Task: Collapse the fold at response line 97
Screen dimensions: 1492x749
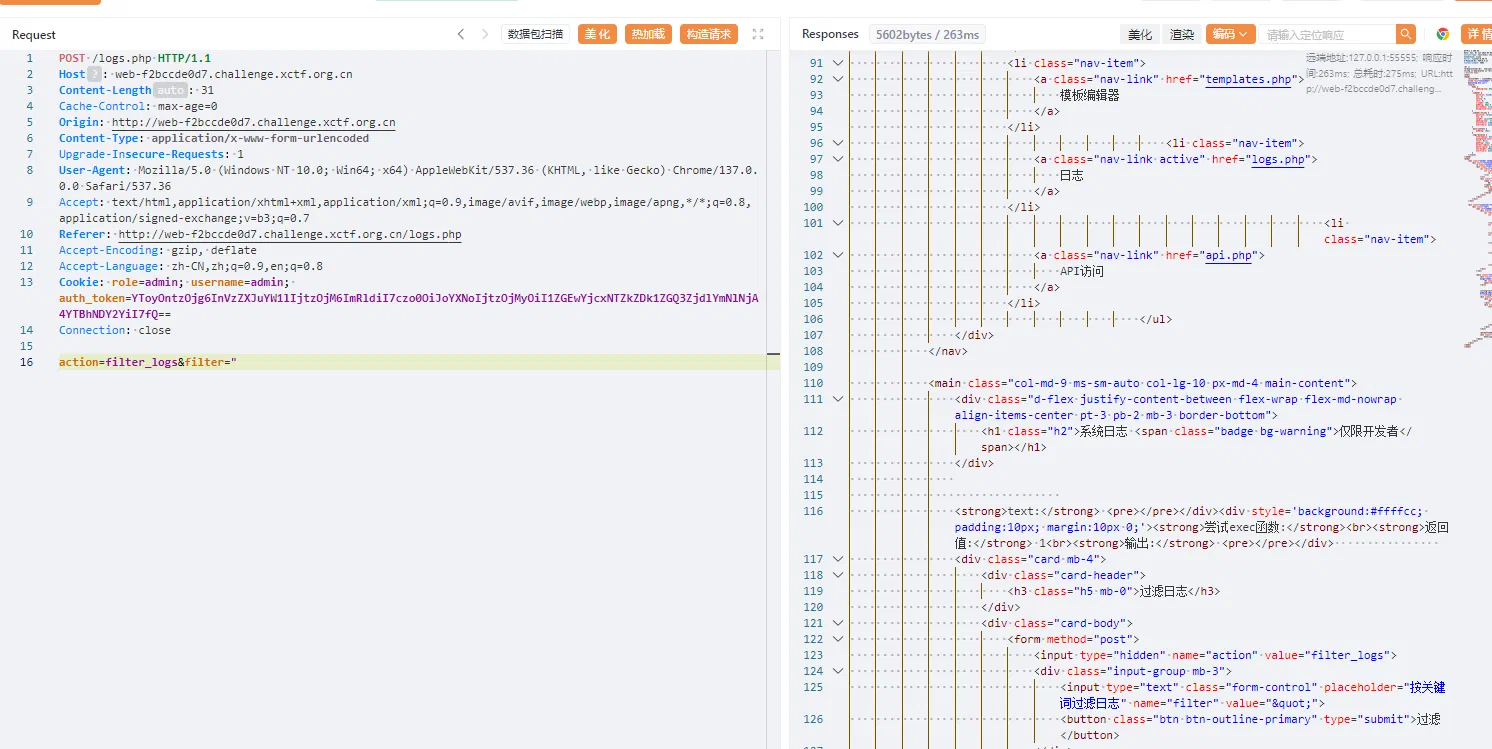Action: (838, 159)
